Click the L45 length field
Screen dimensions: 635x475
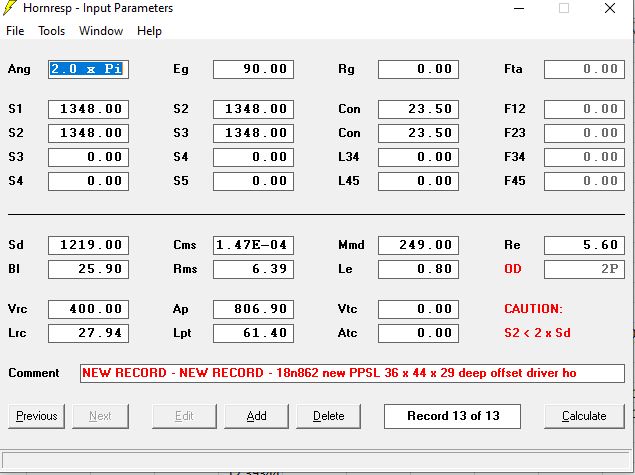coord(418,181)
